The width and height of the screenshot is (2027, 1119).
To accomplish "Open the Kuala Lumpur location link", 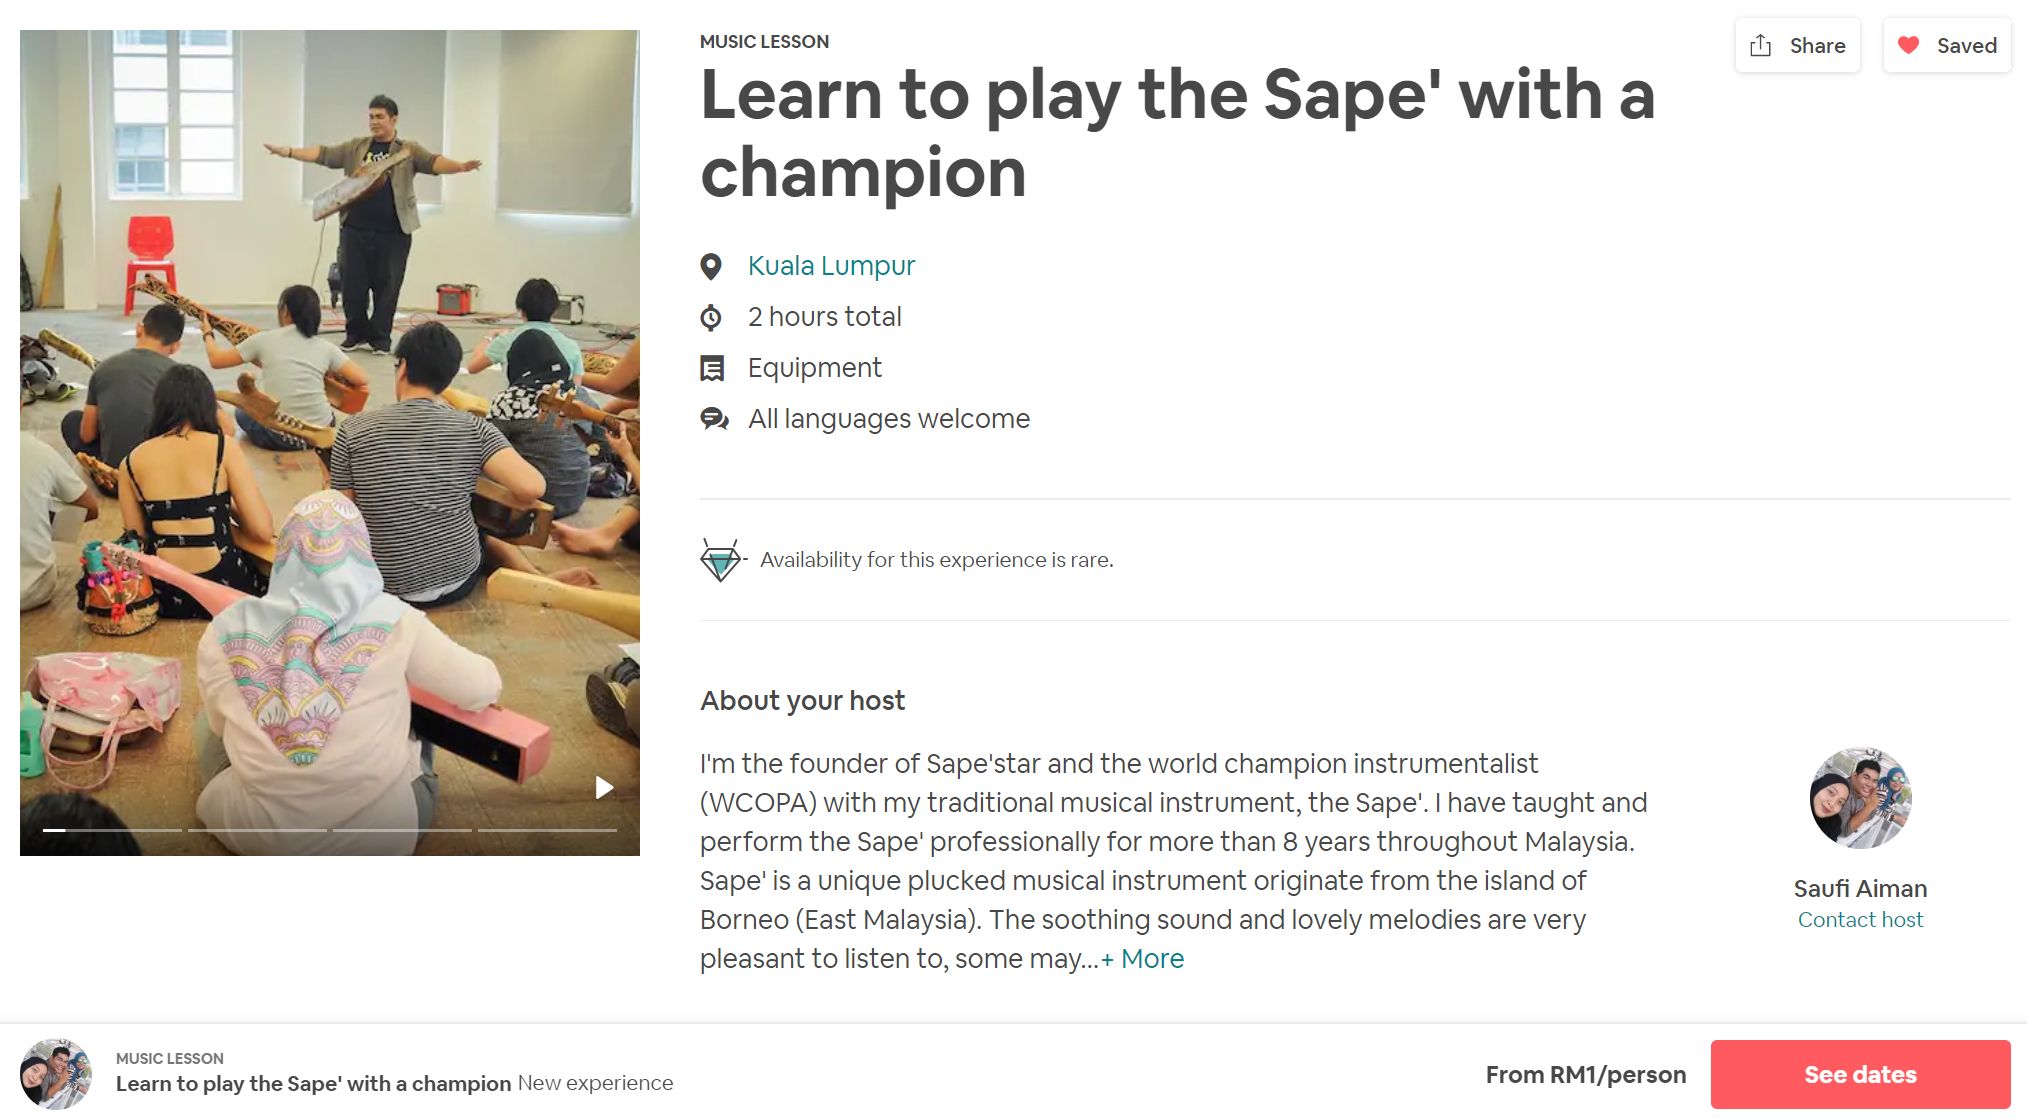I will pyautogui.click(x=831, y=266).
